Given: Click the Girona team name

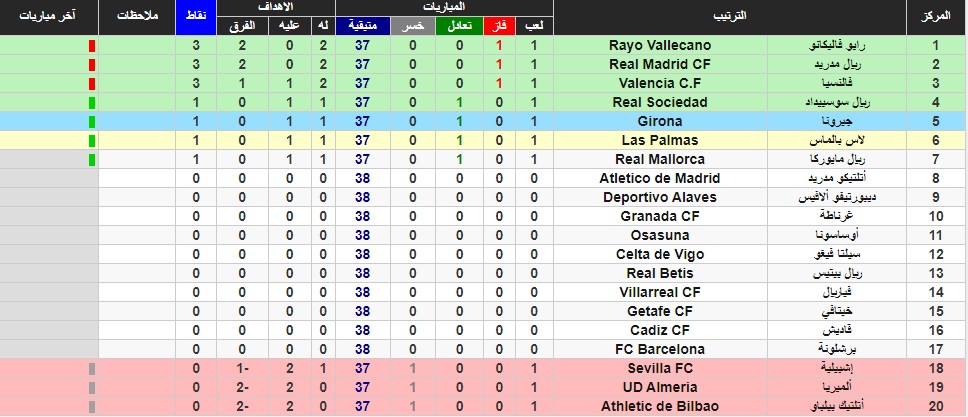Looking at the screenshot, I should [659, 122].
